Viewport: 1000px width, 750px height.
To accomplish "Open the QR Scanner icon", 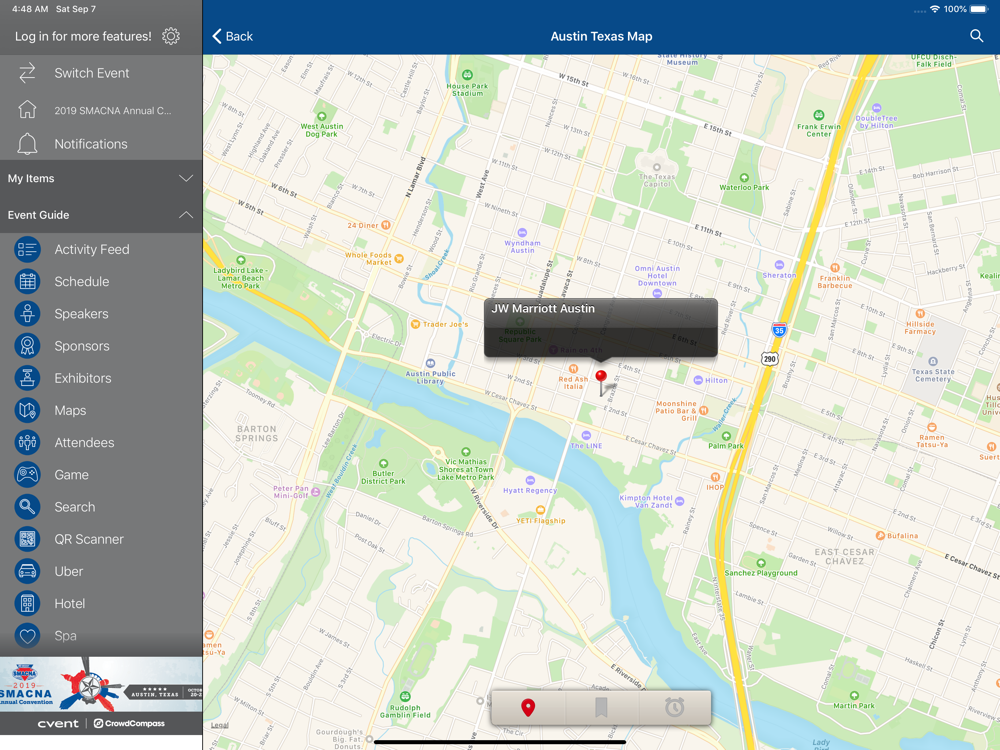I will click(x=27, y=539).
